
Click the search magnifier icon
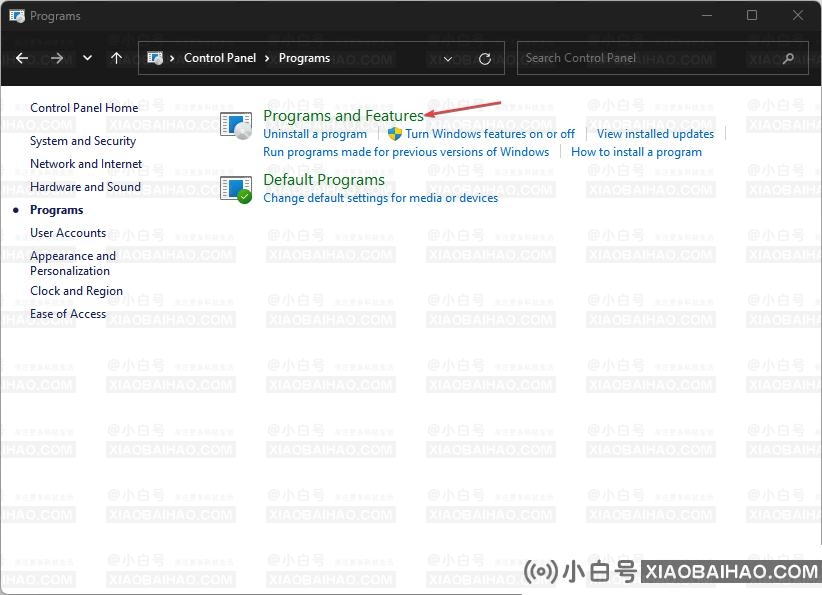point(788,58)
